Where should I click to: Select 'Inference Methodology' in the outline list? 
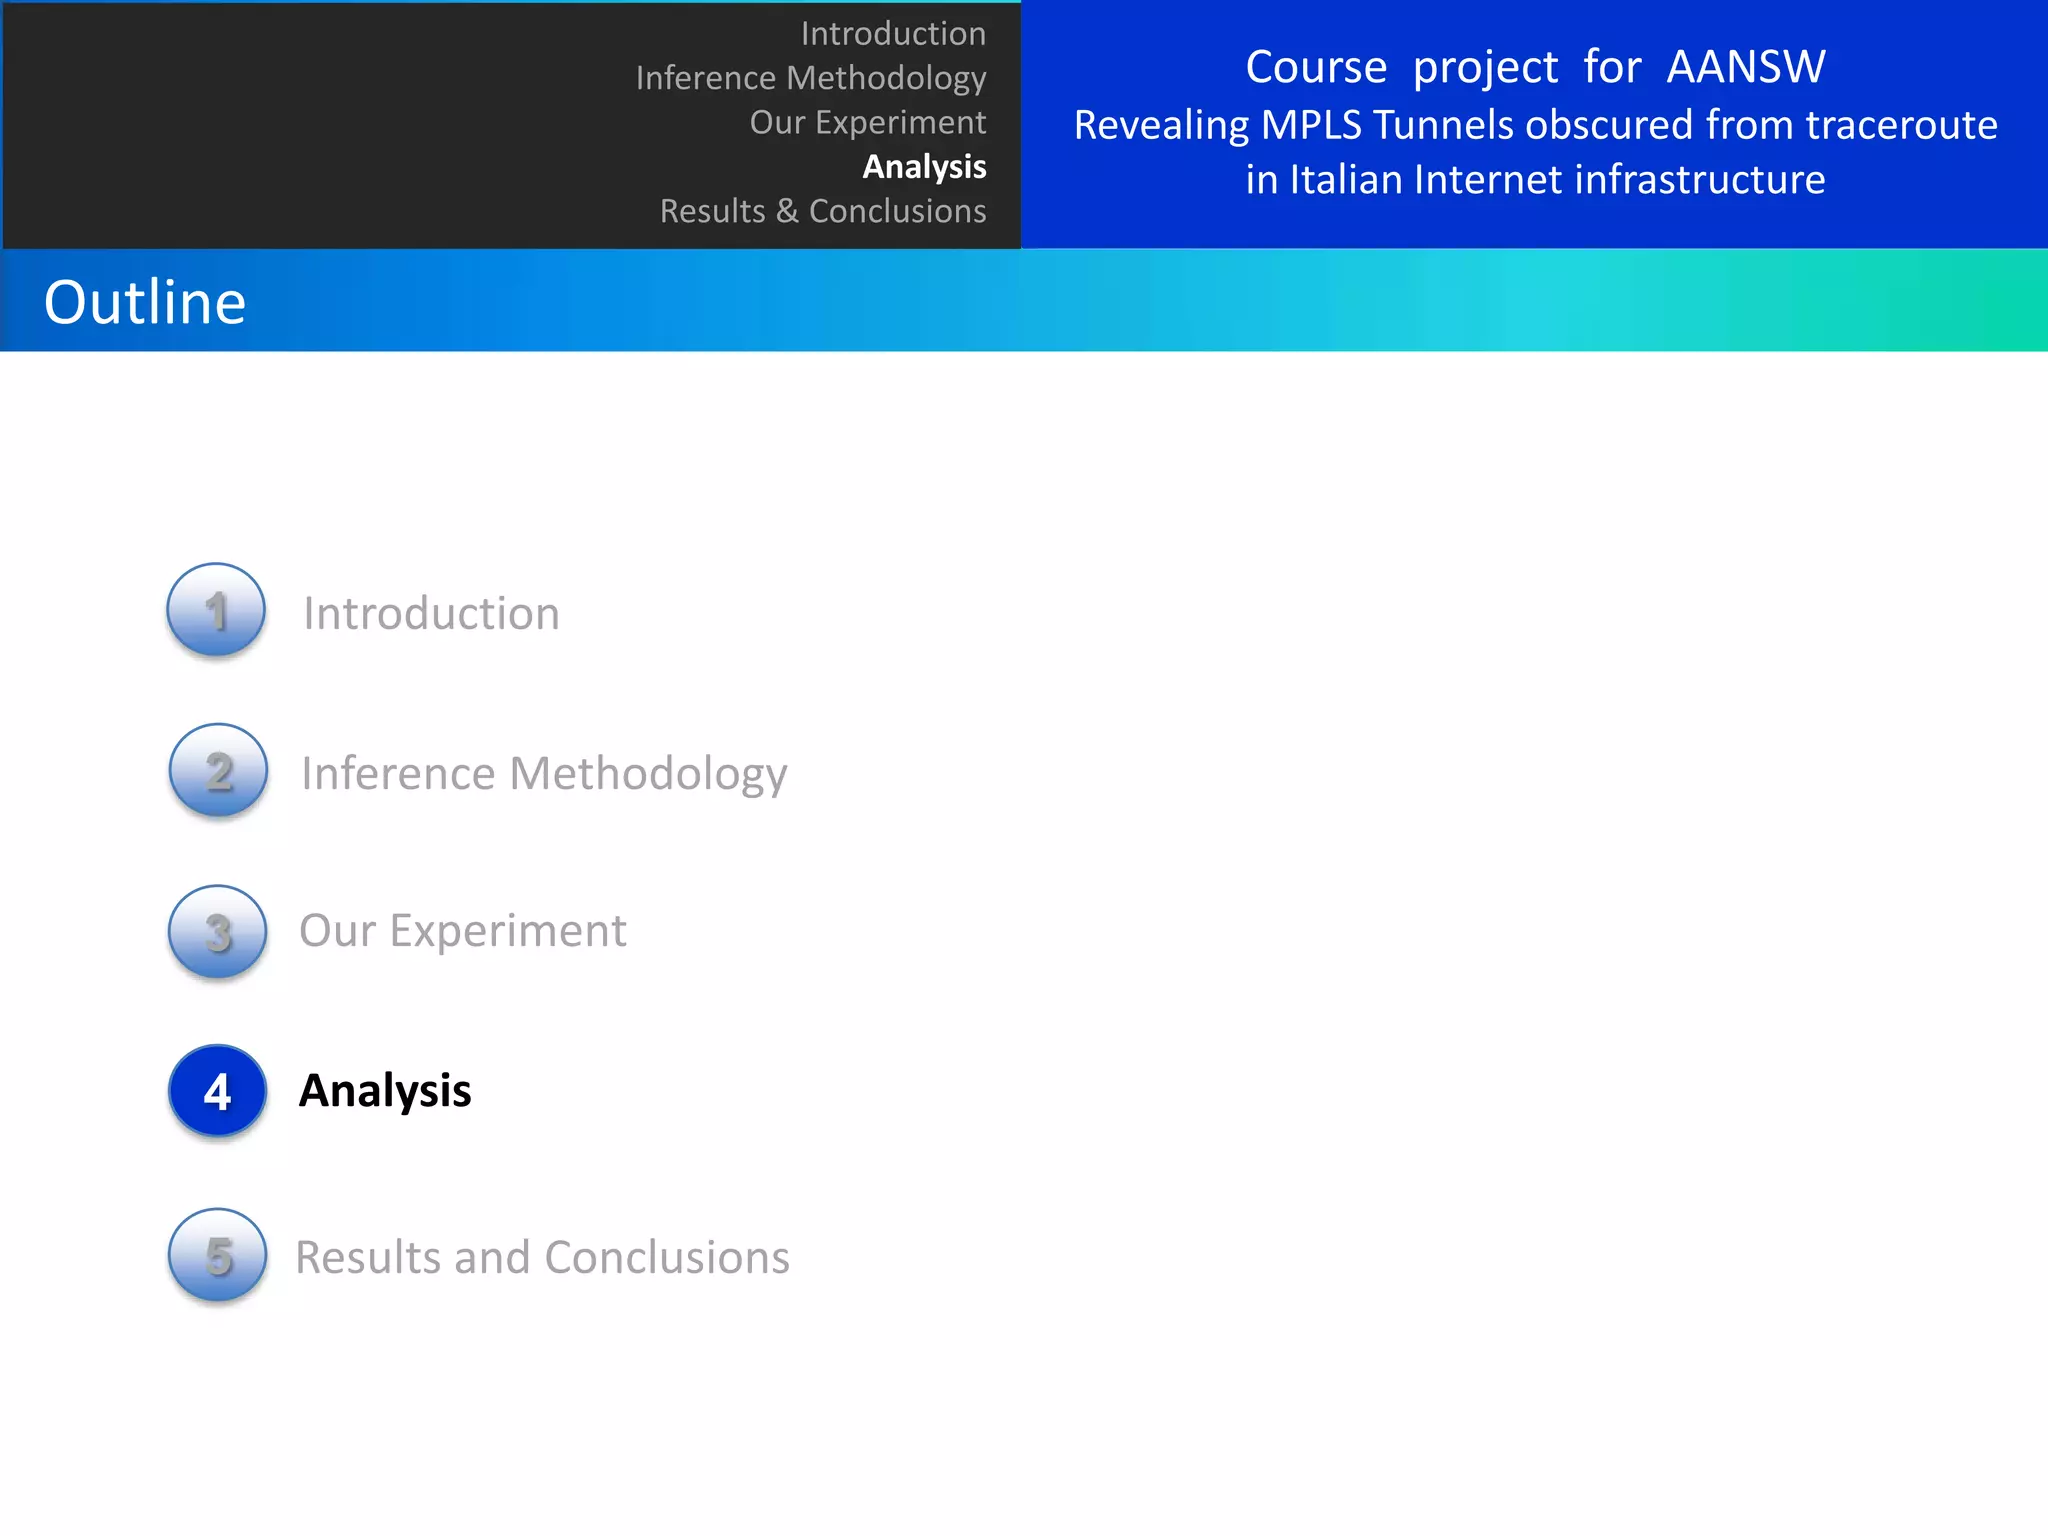pos(544,774)
